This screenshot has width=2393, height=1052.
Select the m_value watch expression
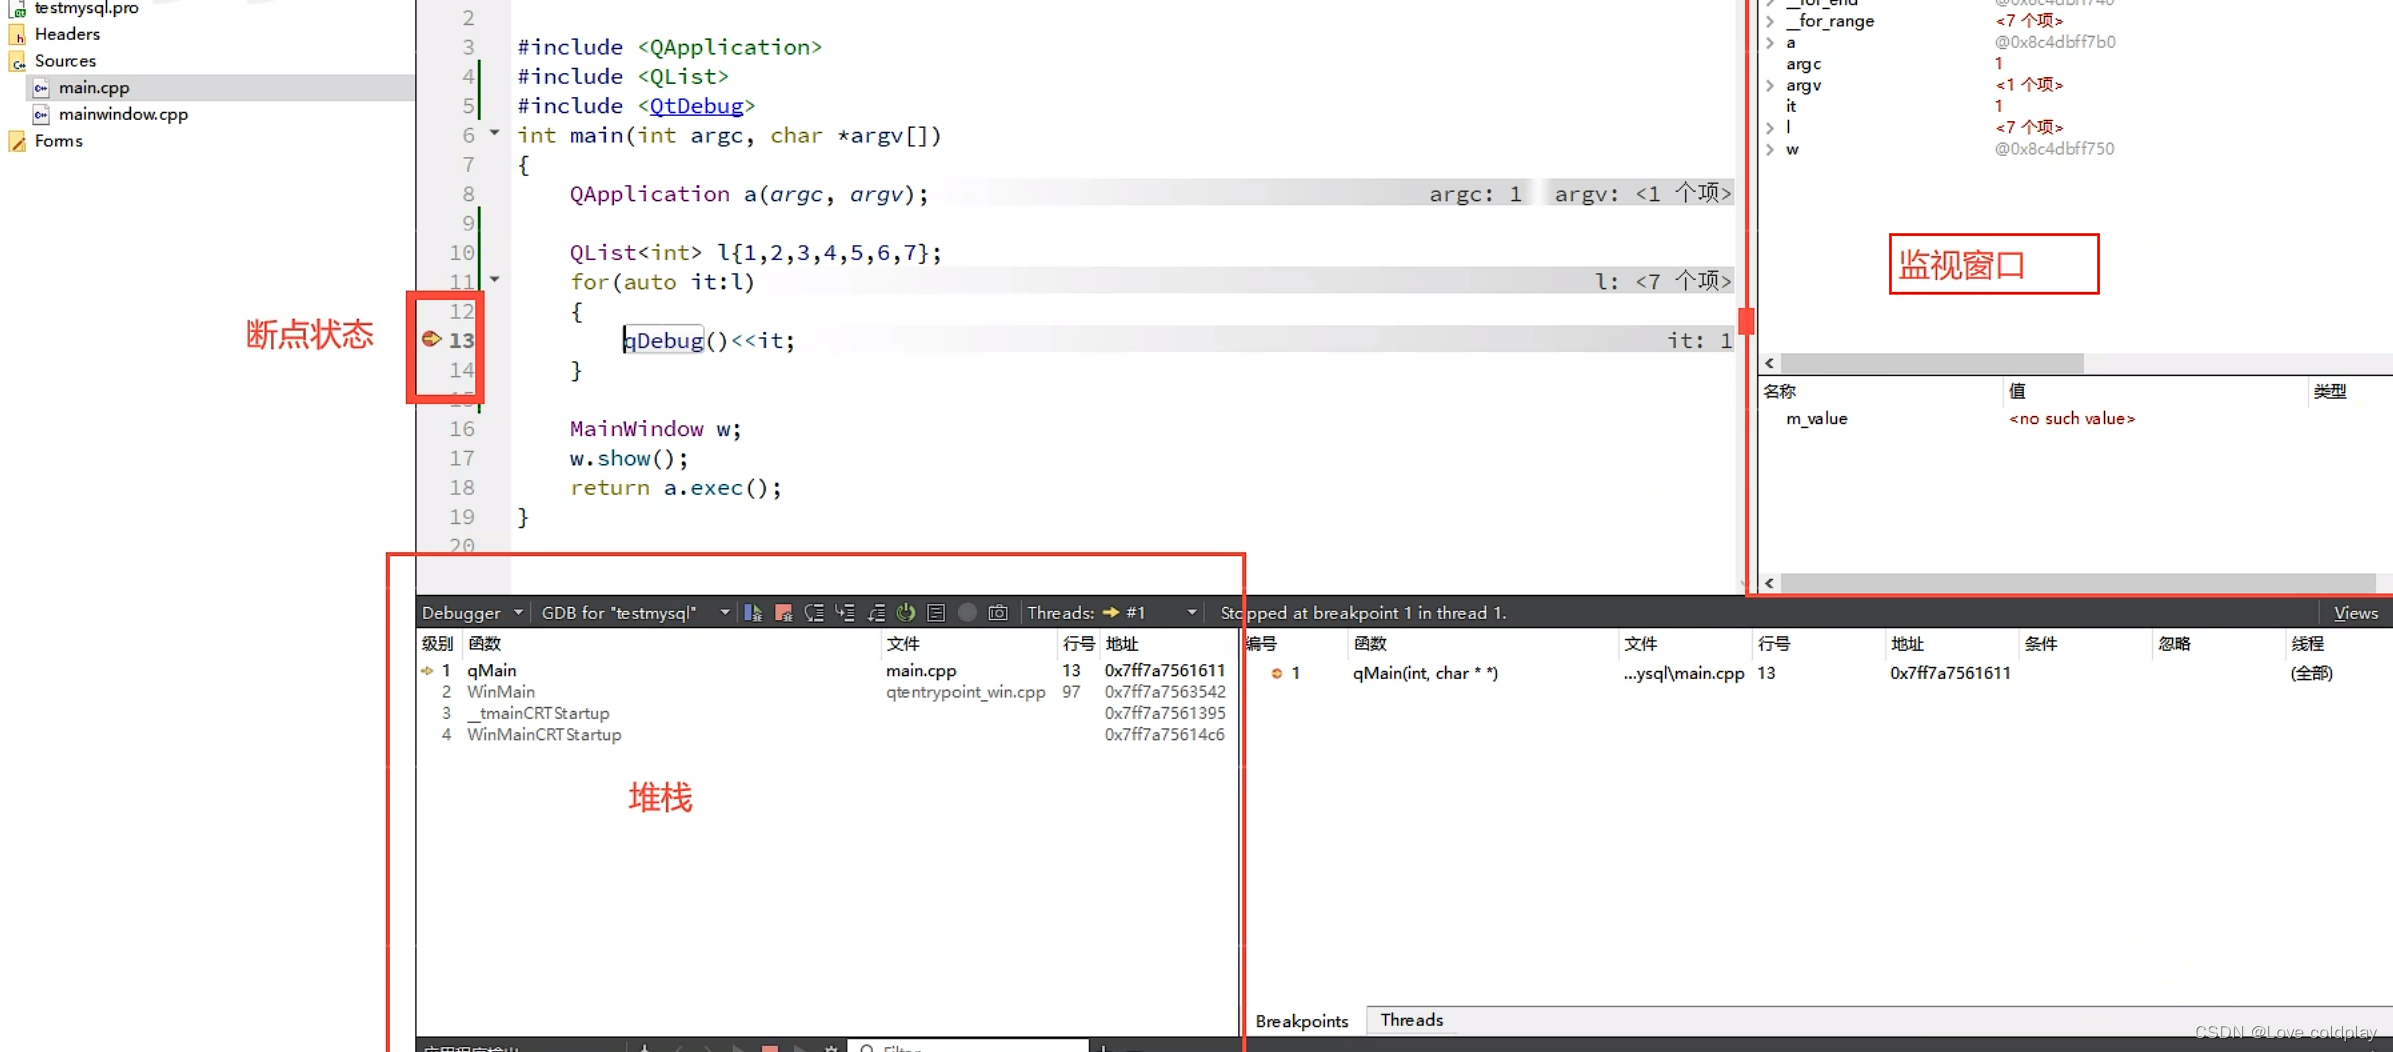pyautogui.click(x=1816, y=419)
